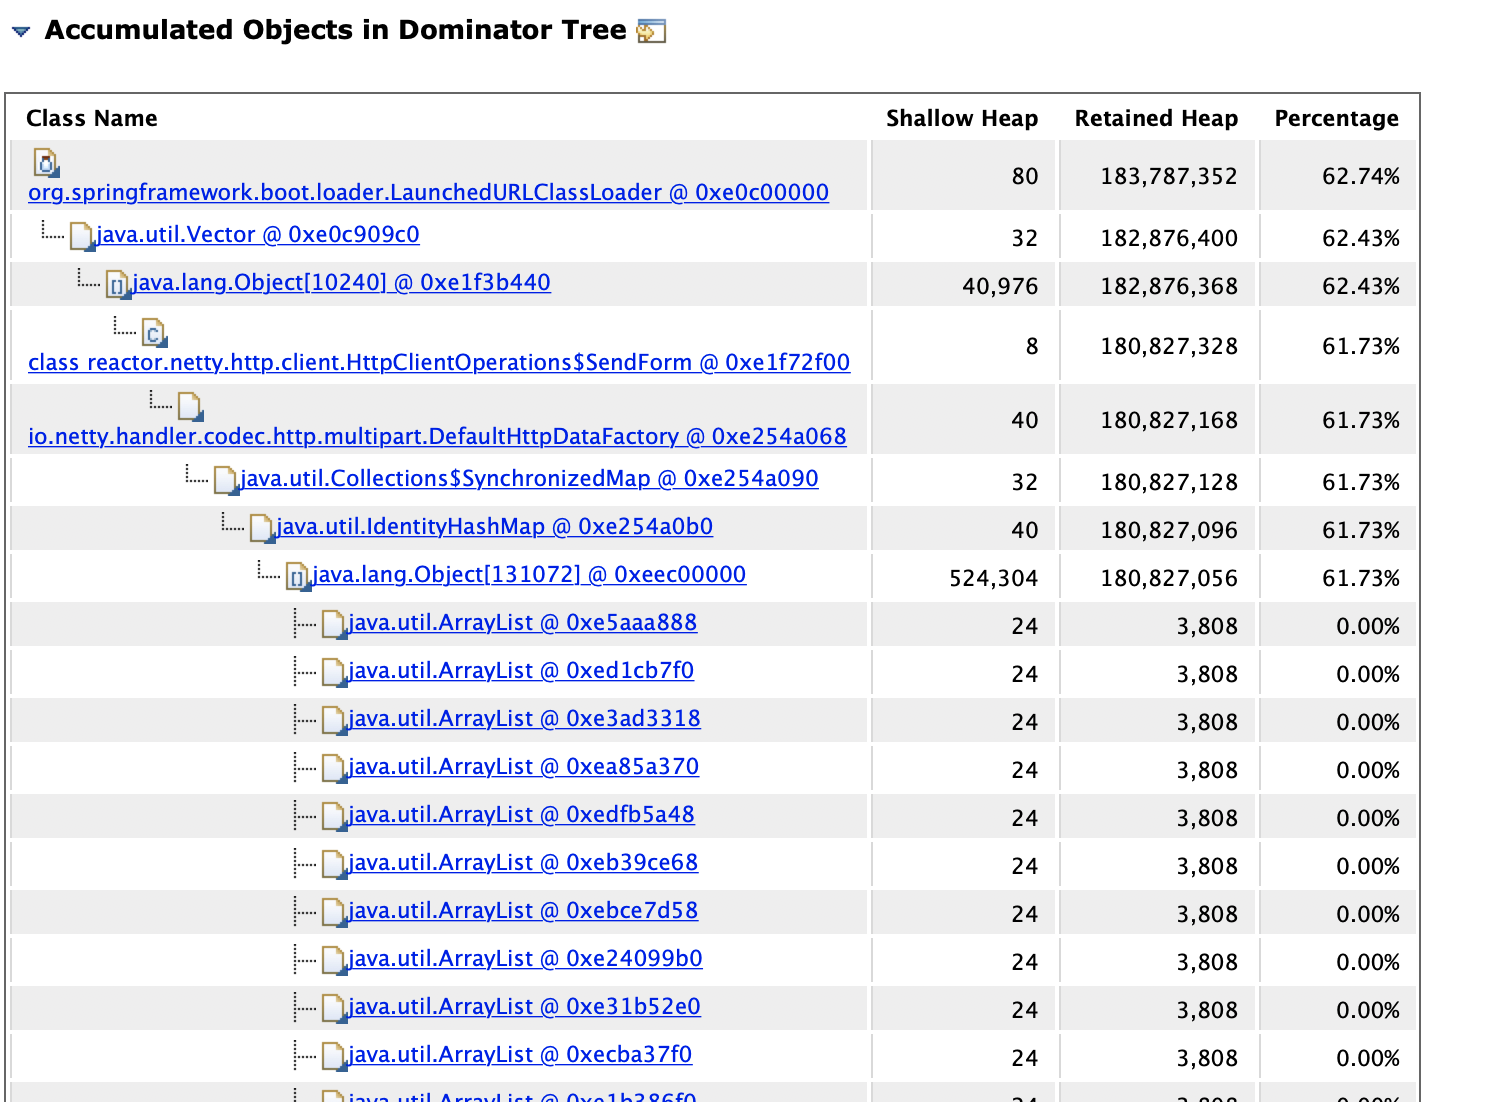Open HttpClientOperations$SendForm @ 0xe1f72f00 link
The image size is (1486, 1102).
(x=439, y=362)
